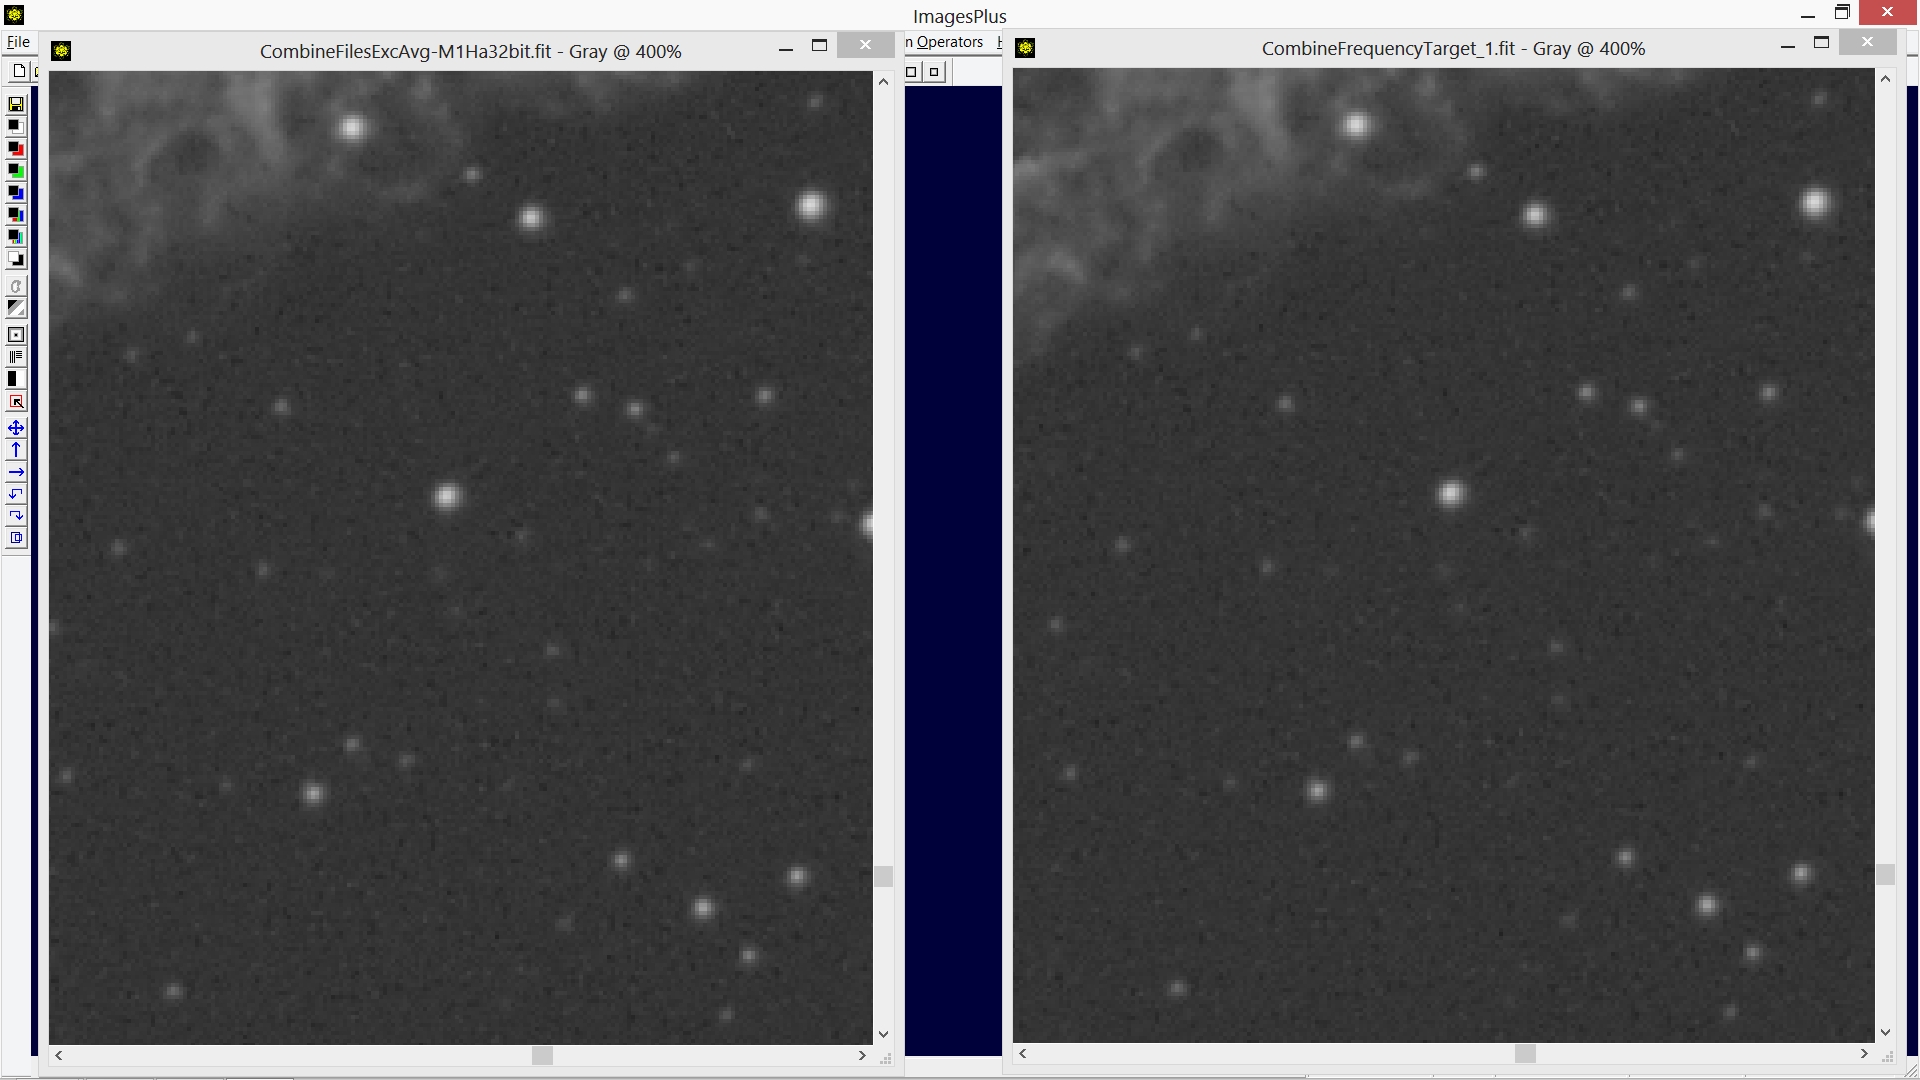This screenshot has height=1080, width=1920.
Task: Click the black and green squares icon
Action: 16,170
